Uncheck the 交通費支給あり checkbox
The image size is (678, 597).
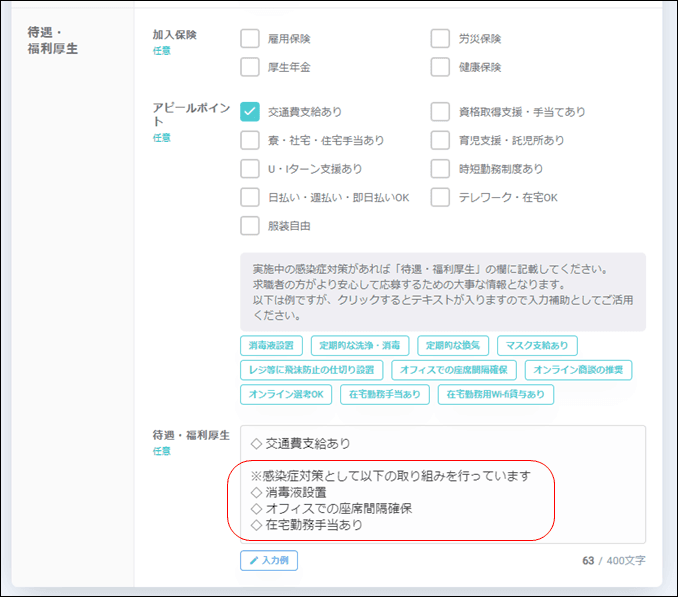point(250,112)
